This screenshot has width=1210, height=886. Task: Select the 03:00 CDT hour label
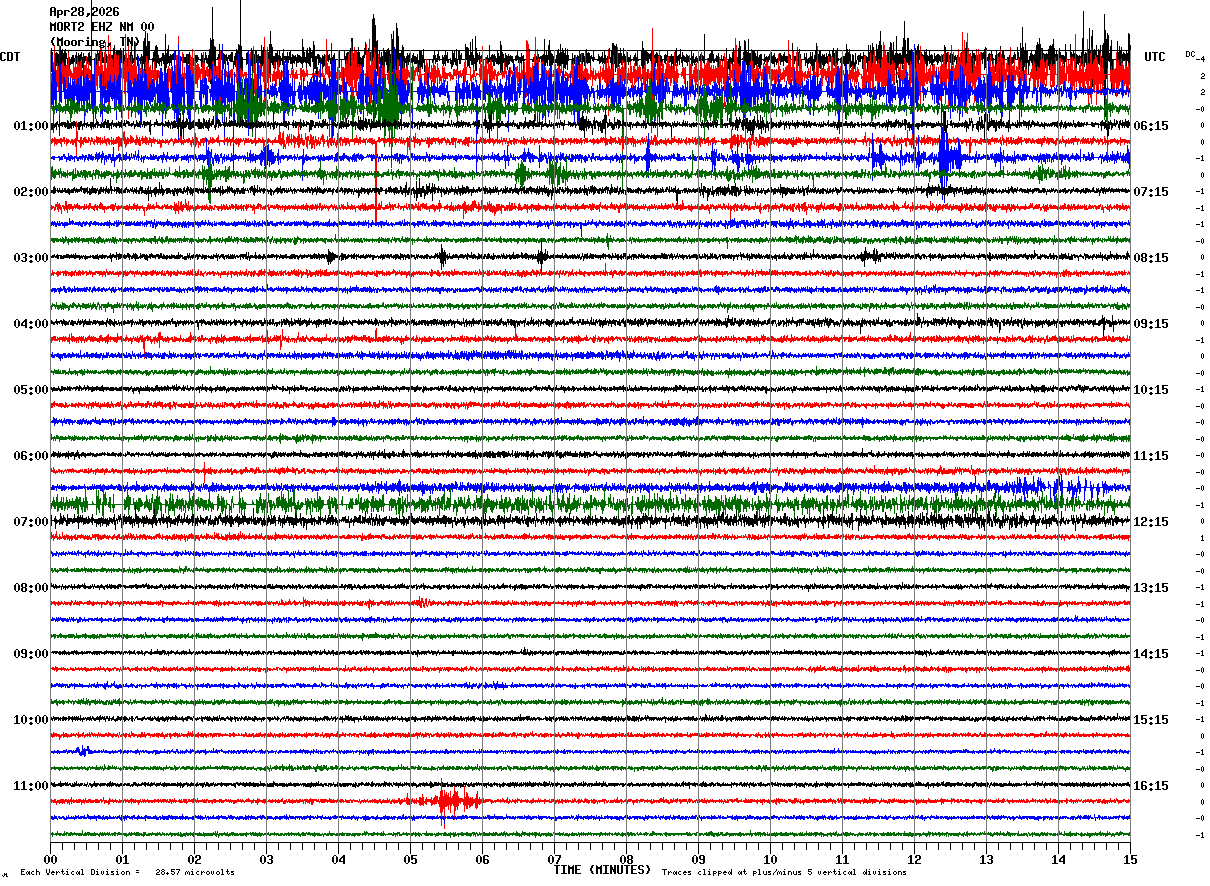[x=31, y=258]
